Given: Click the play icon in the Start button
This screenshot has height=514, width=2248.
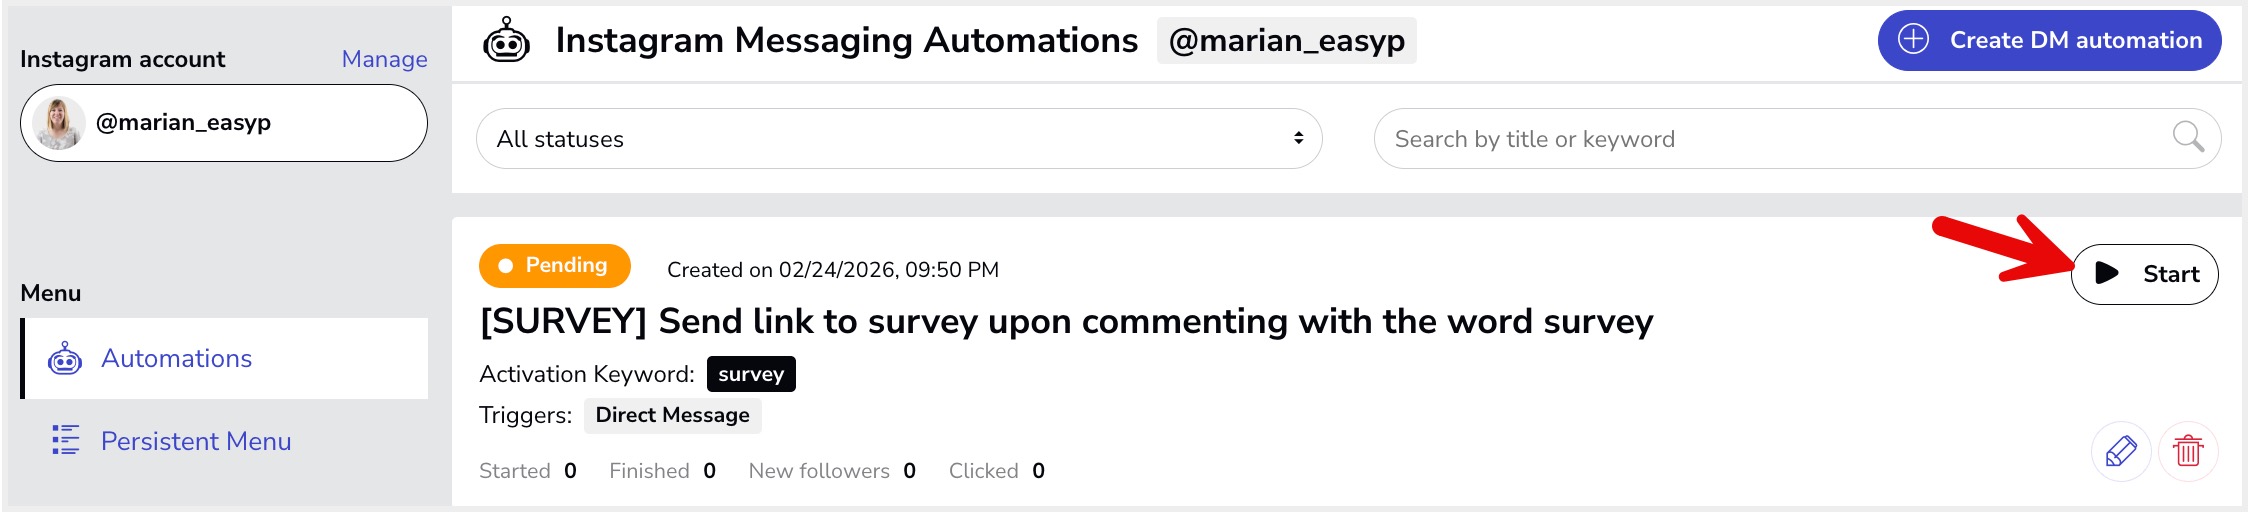Looking at the screenshot, I should [2107, 274].
